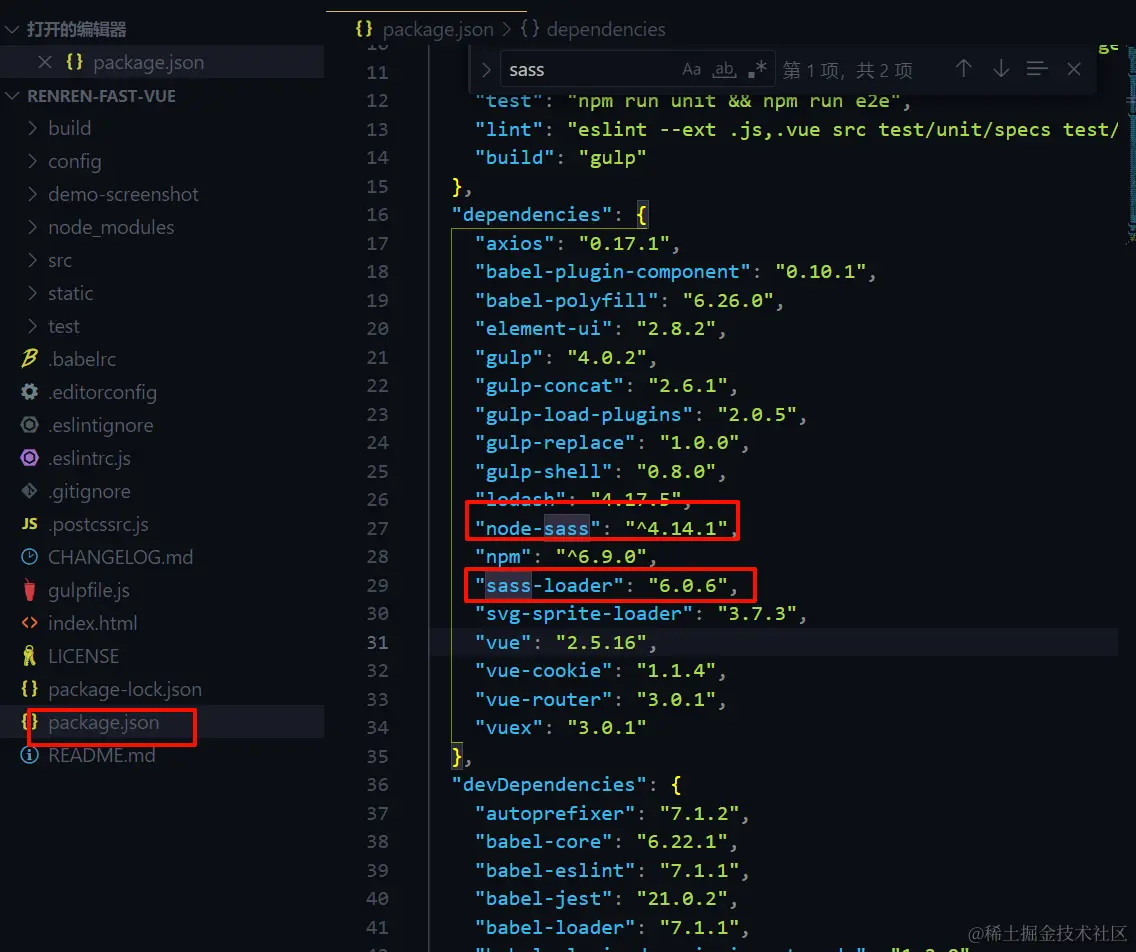The image size is (1136, 952).
Task: Click the "babel-core" devDependency line
Action: tap(606, 841)
